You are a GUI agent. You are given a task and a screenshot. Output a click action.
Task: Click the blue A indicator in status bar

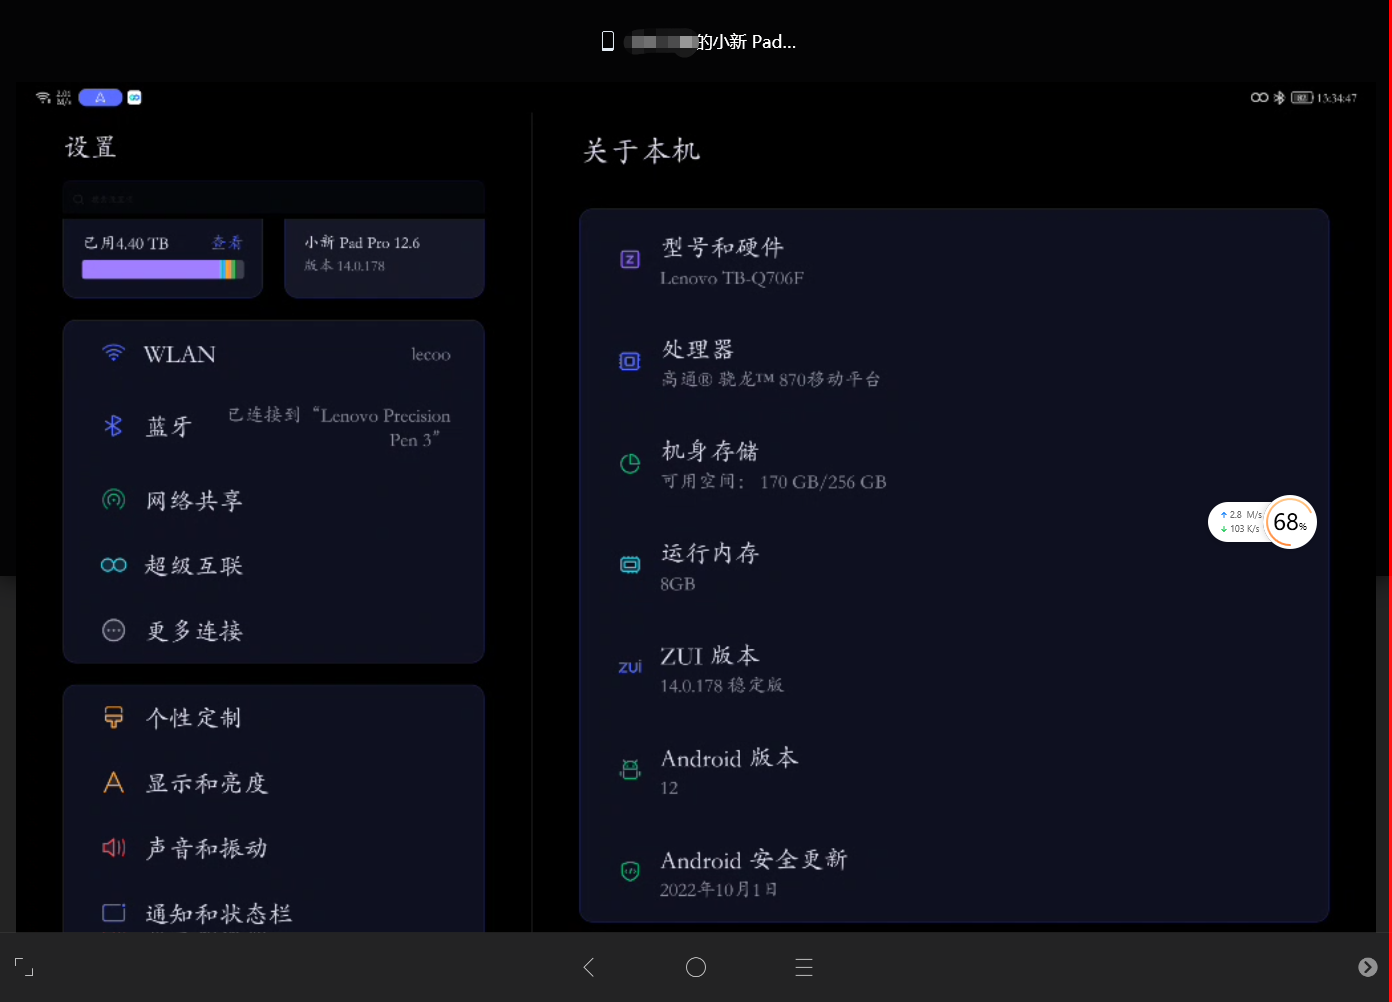100,97
